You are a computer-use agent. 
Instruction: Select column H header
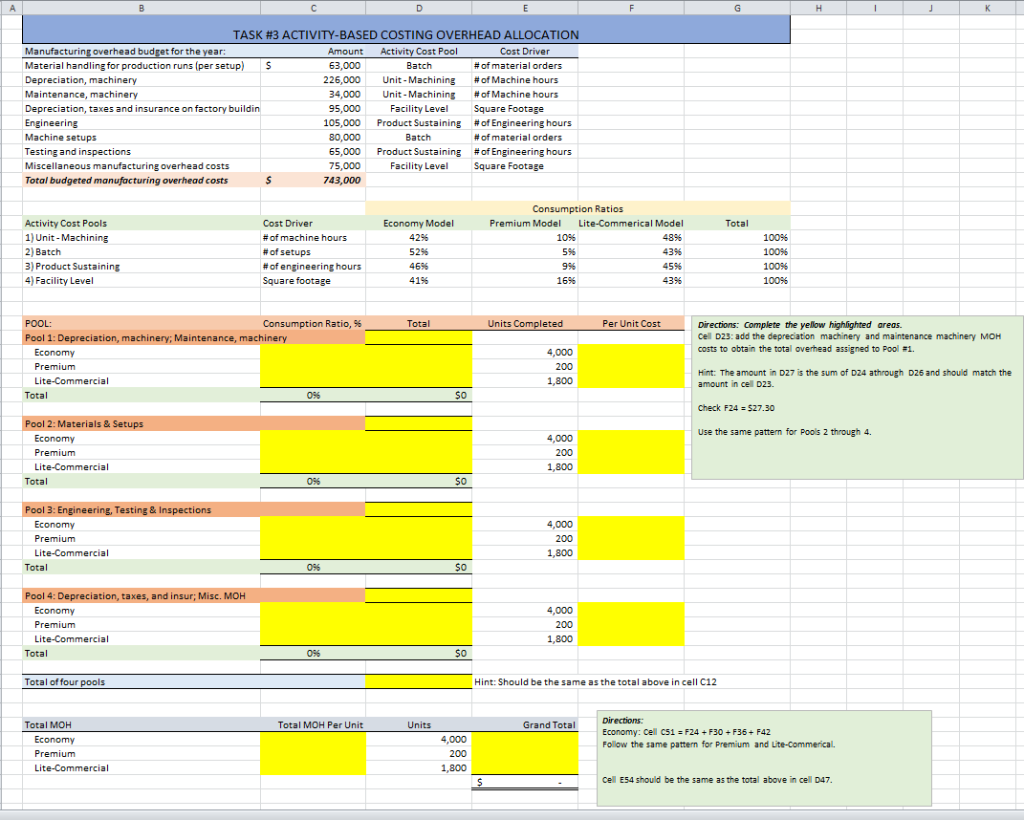pyautogui.click(x=818, y=7)
